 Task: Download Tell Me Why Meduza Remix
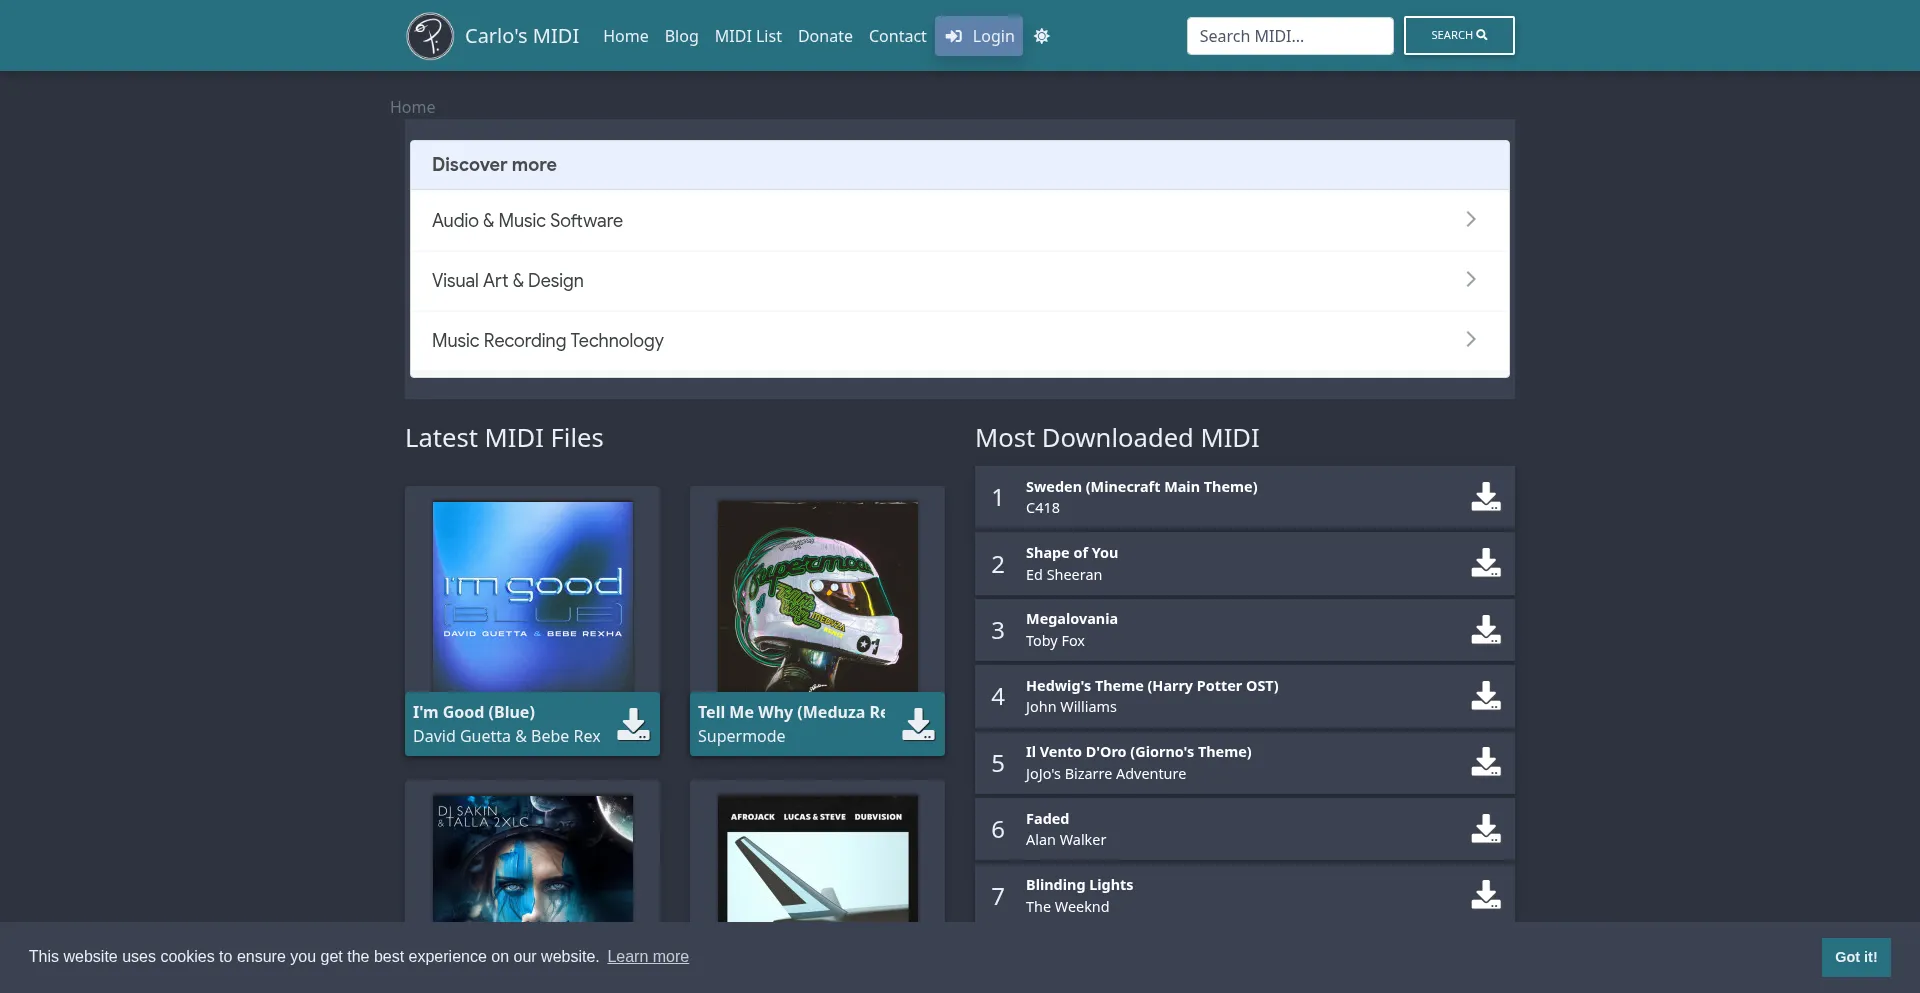(x=918, y=724)
